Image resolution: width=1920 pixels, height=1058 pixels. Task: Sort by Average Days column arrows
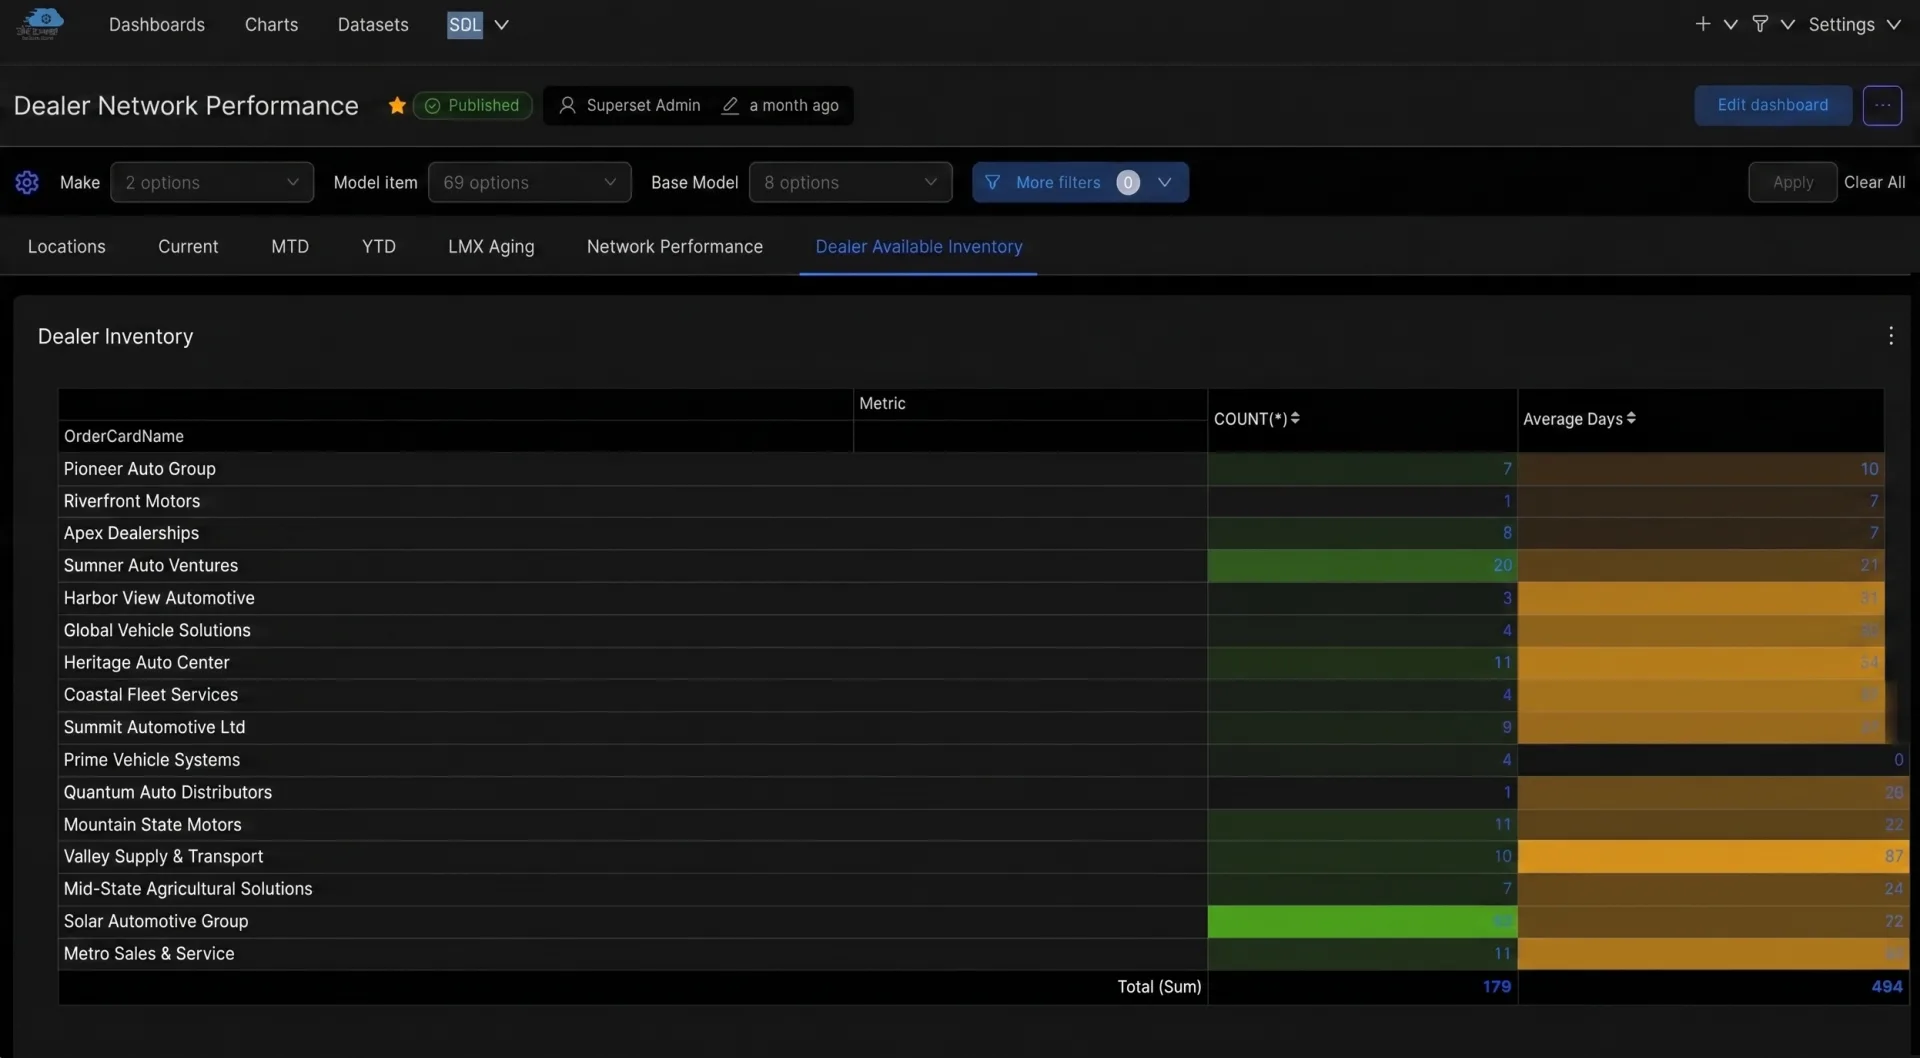1631,418
